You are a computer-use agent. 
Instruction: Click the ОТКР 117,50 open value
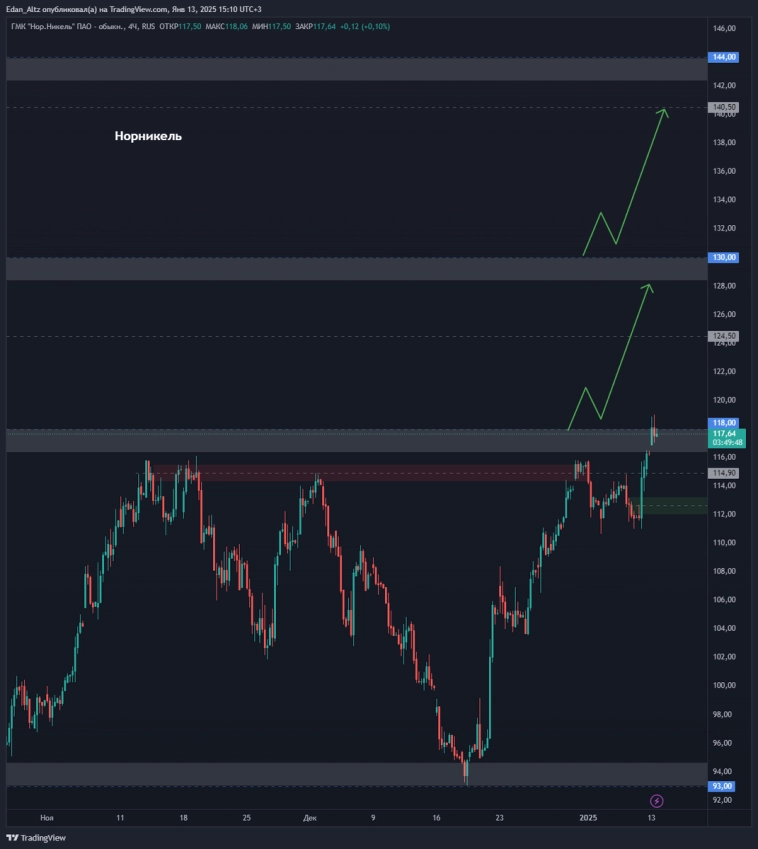tap(180, 27)
